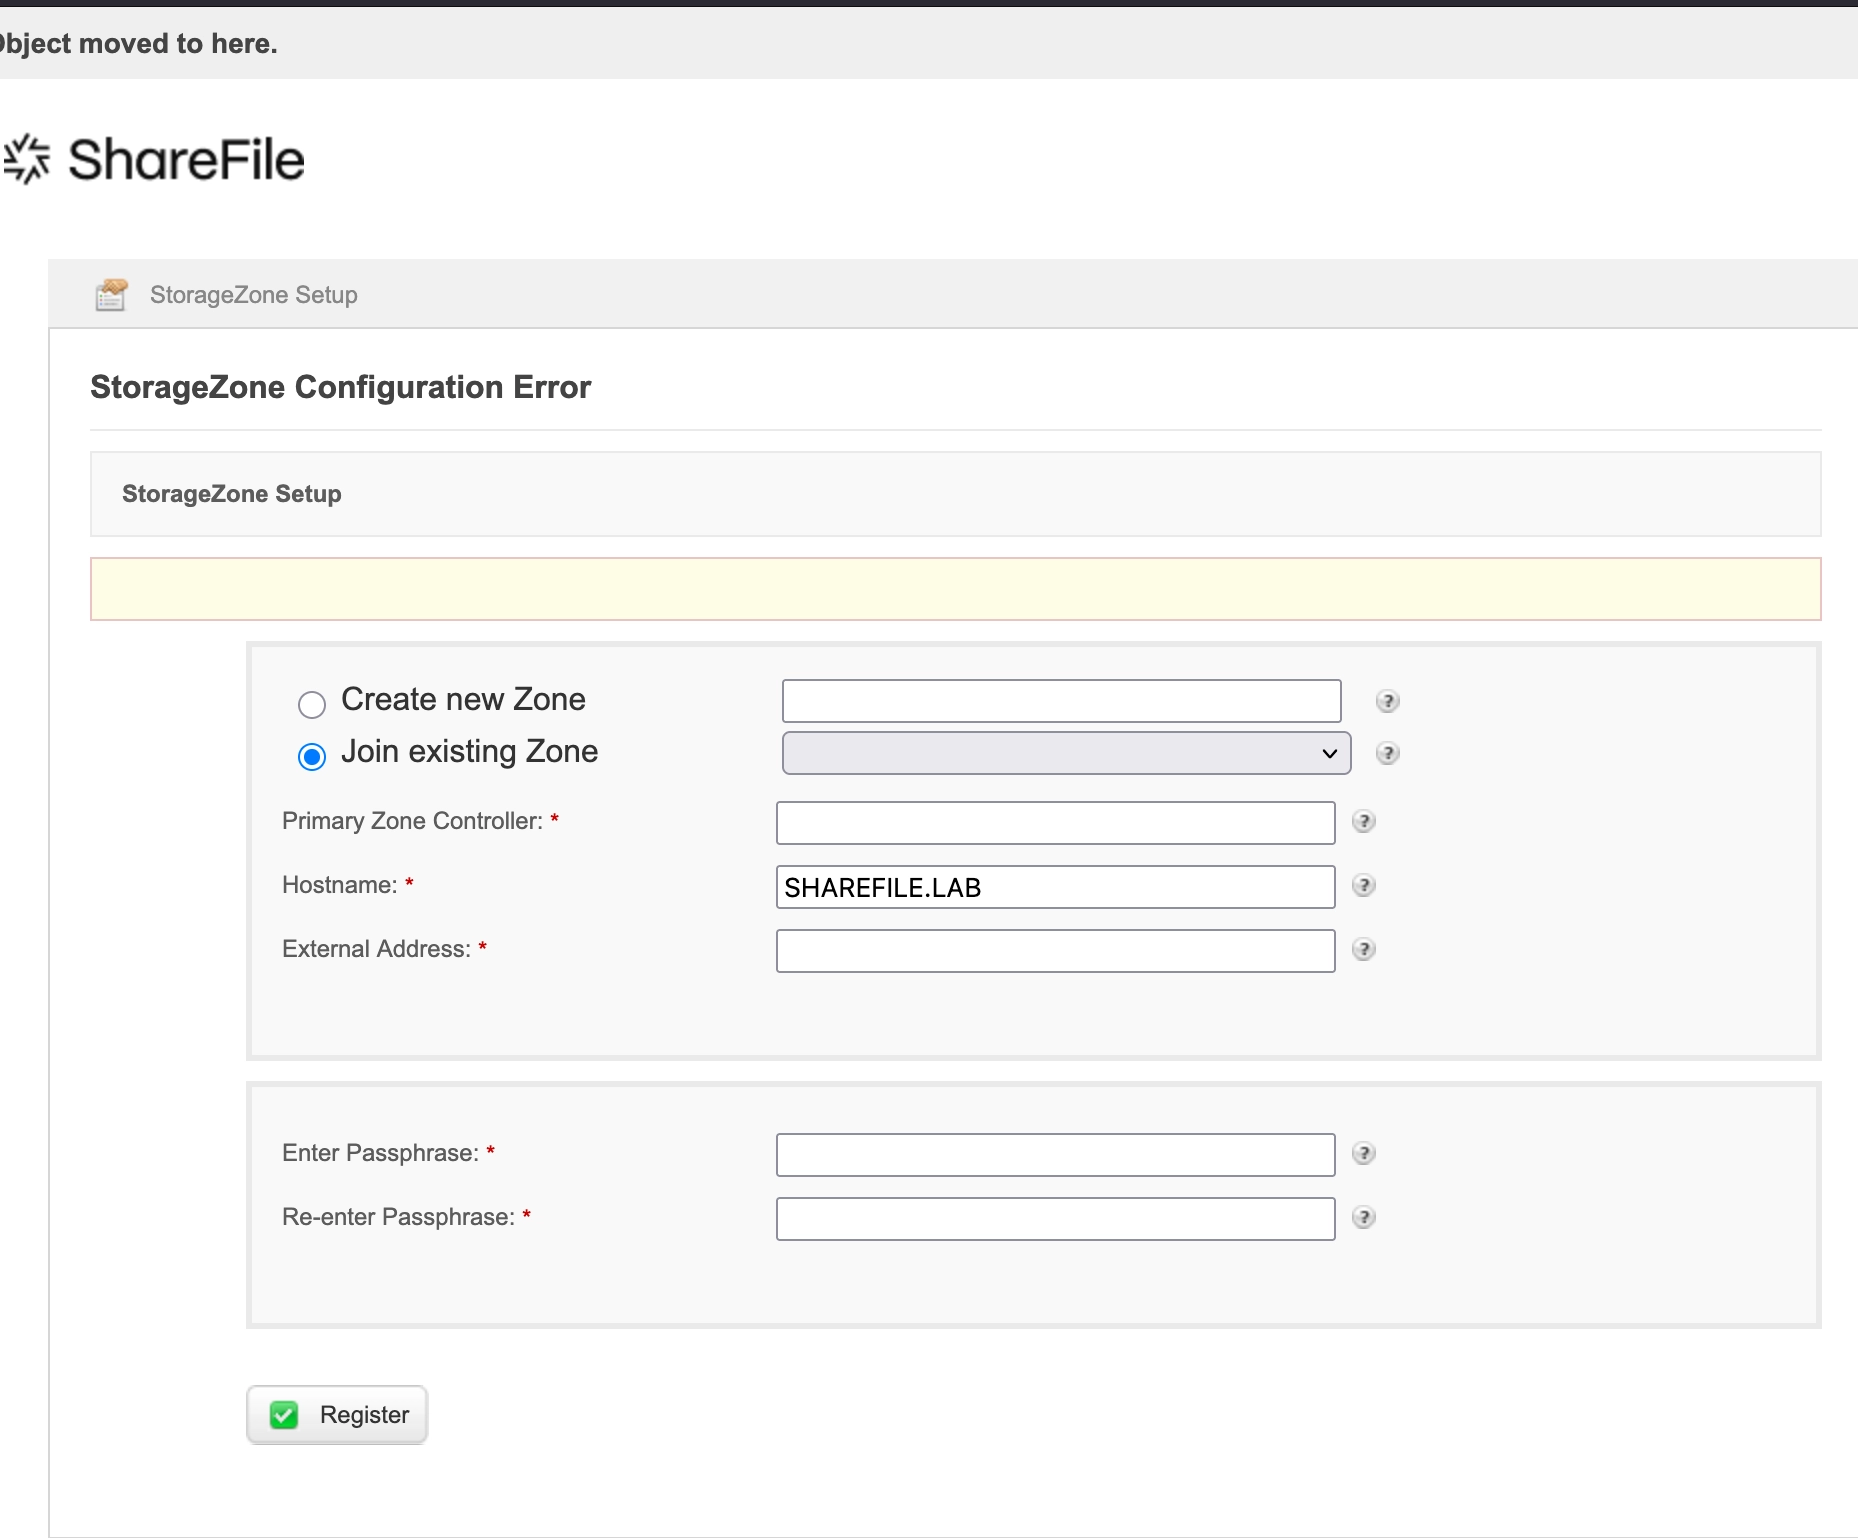Open help for Enter Passphrase field

pyautogui.click(x=1363, y=1153)
